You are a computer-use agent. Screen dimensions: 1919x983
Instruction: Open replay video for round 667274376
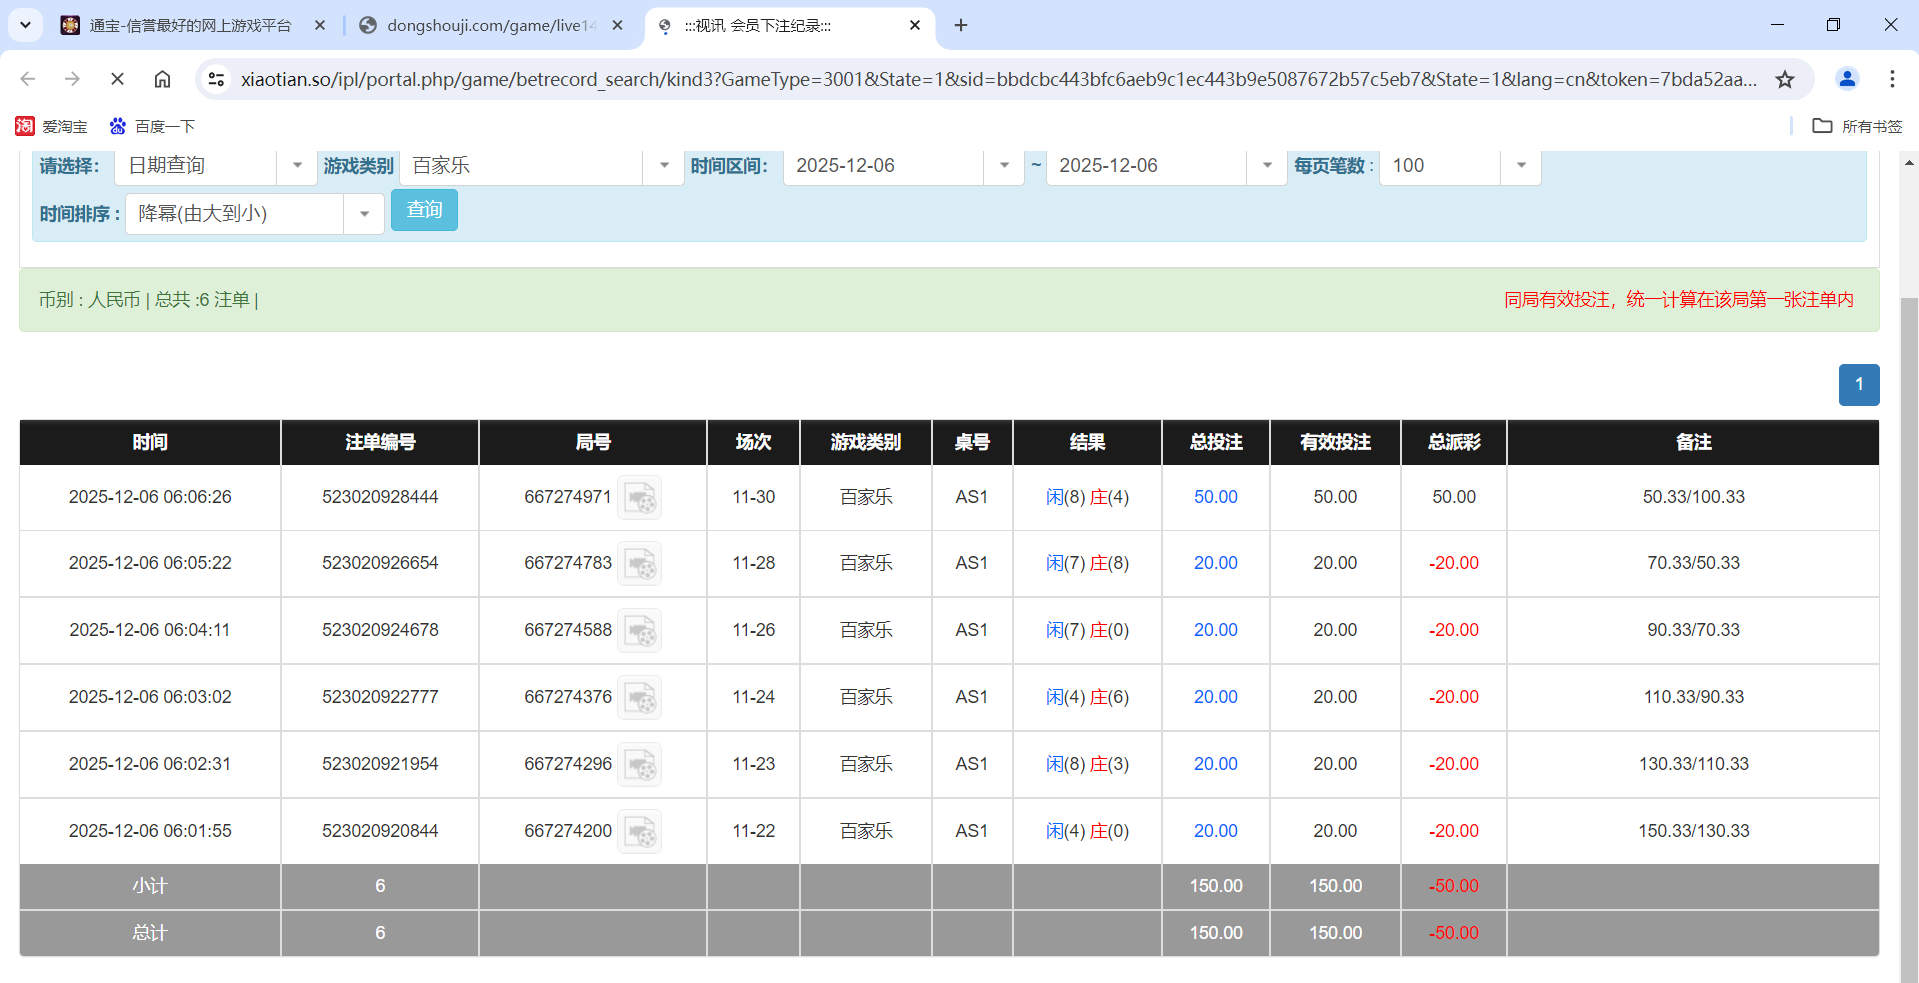pyautogui.click(x=640, y=697)
